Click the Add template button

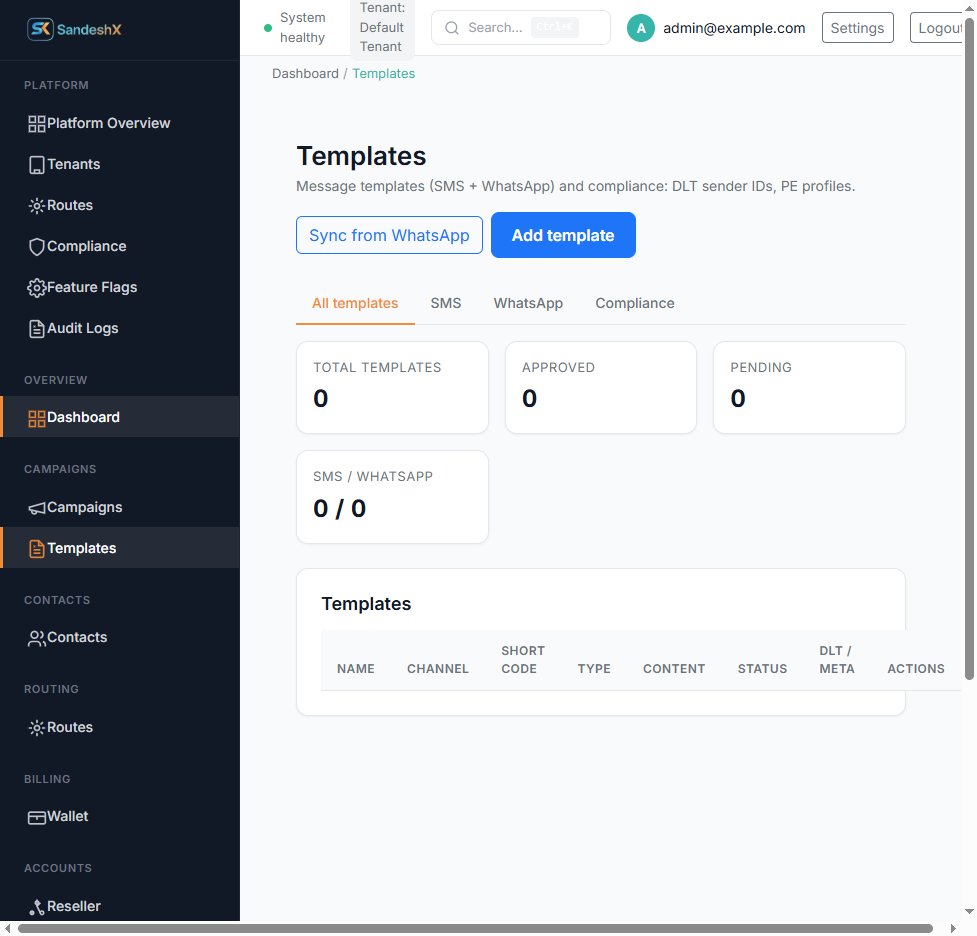(563, 236)
